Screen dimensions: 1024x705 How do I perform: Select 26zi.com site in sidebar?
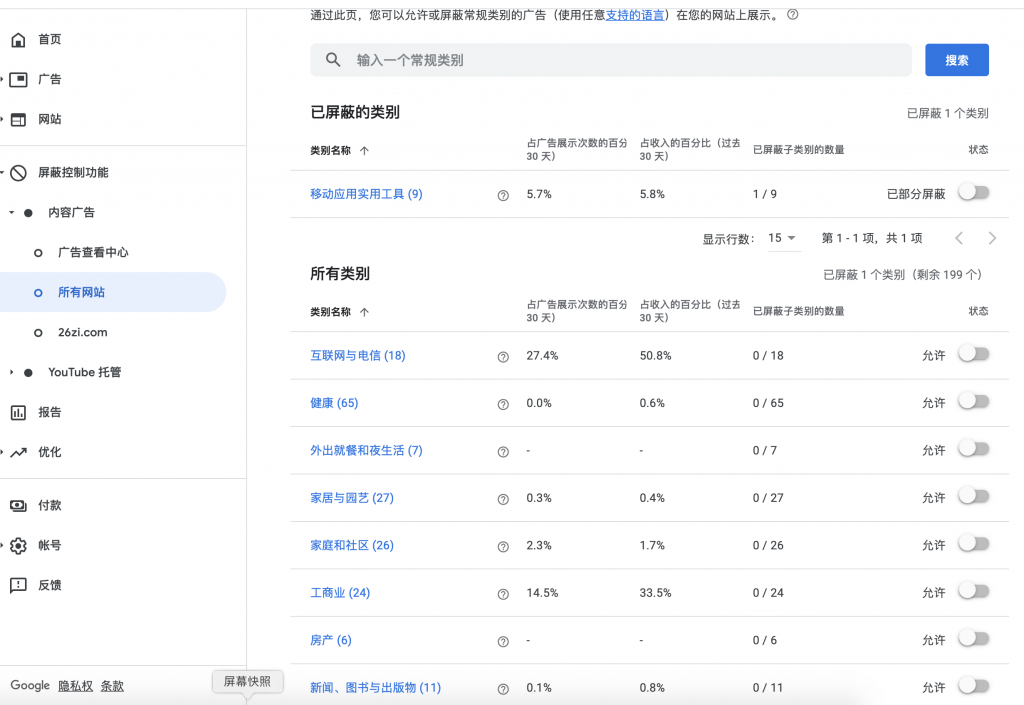[82, 332]
